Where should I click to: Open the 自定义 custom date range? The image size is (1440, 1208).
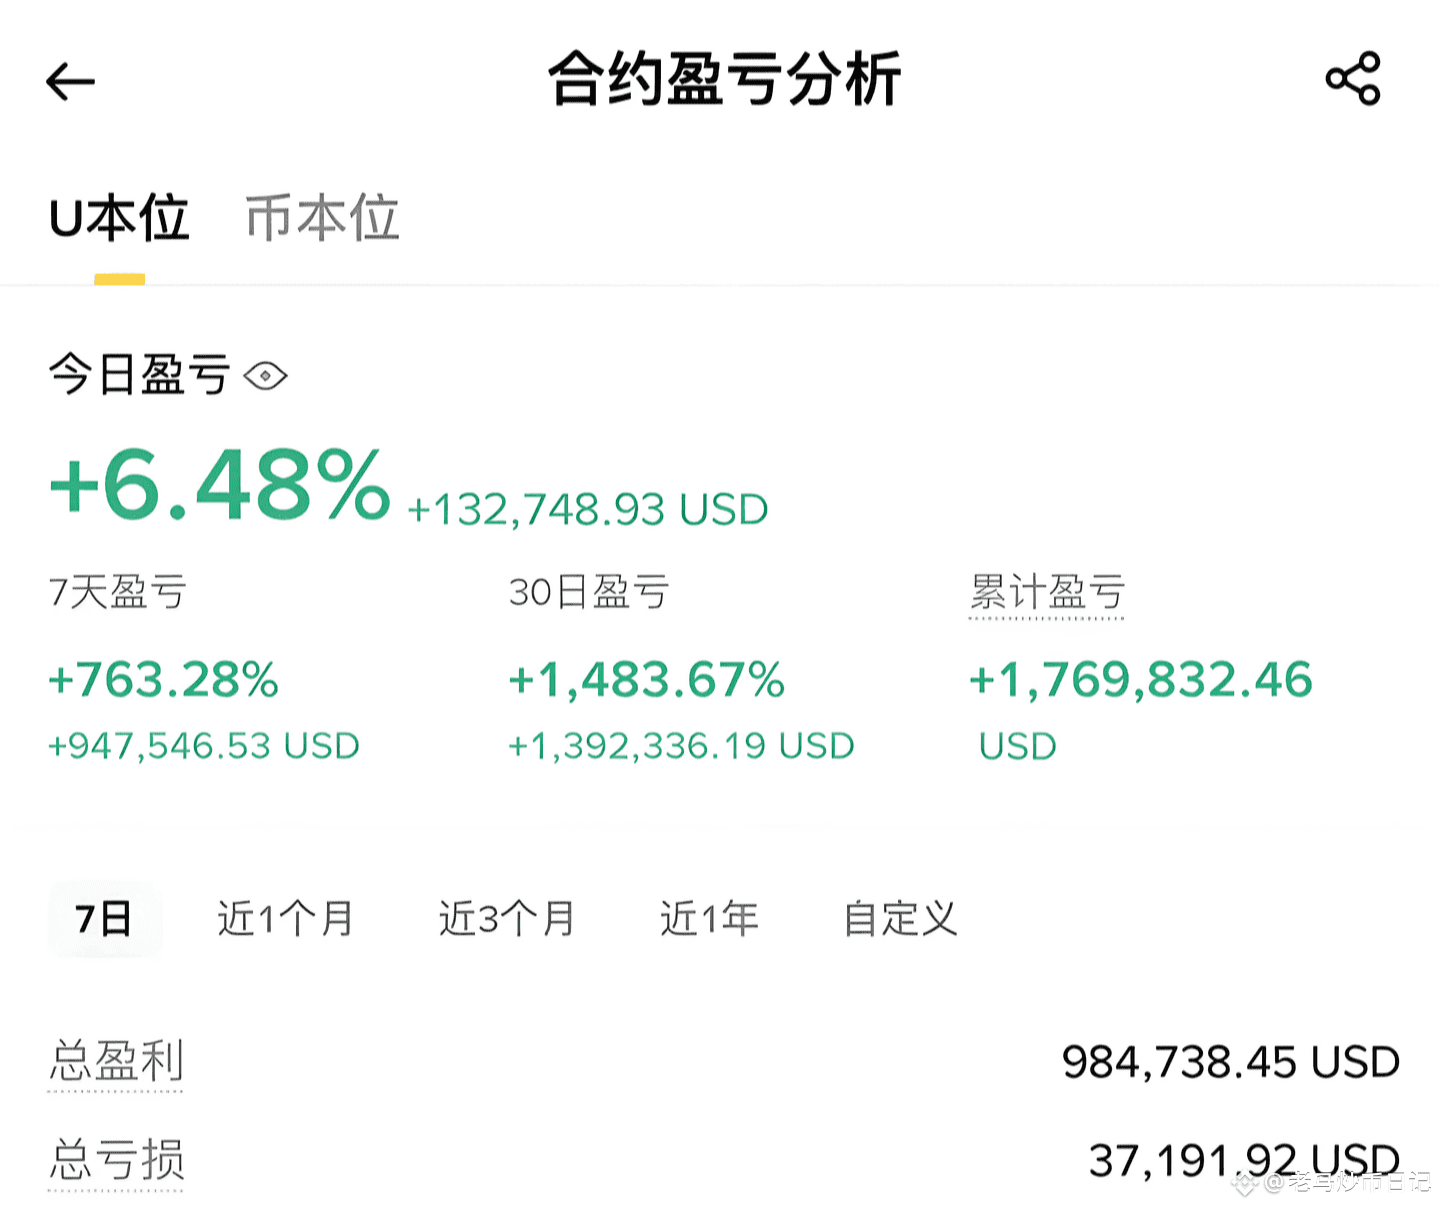coord(900,919)
